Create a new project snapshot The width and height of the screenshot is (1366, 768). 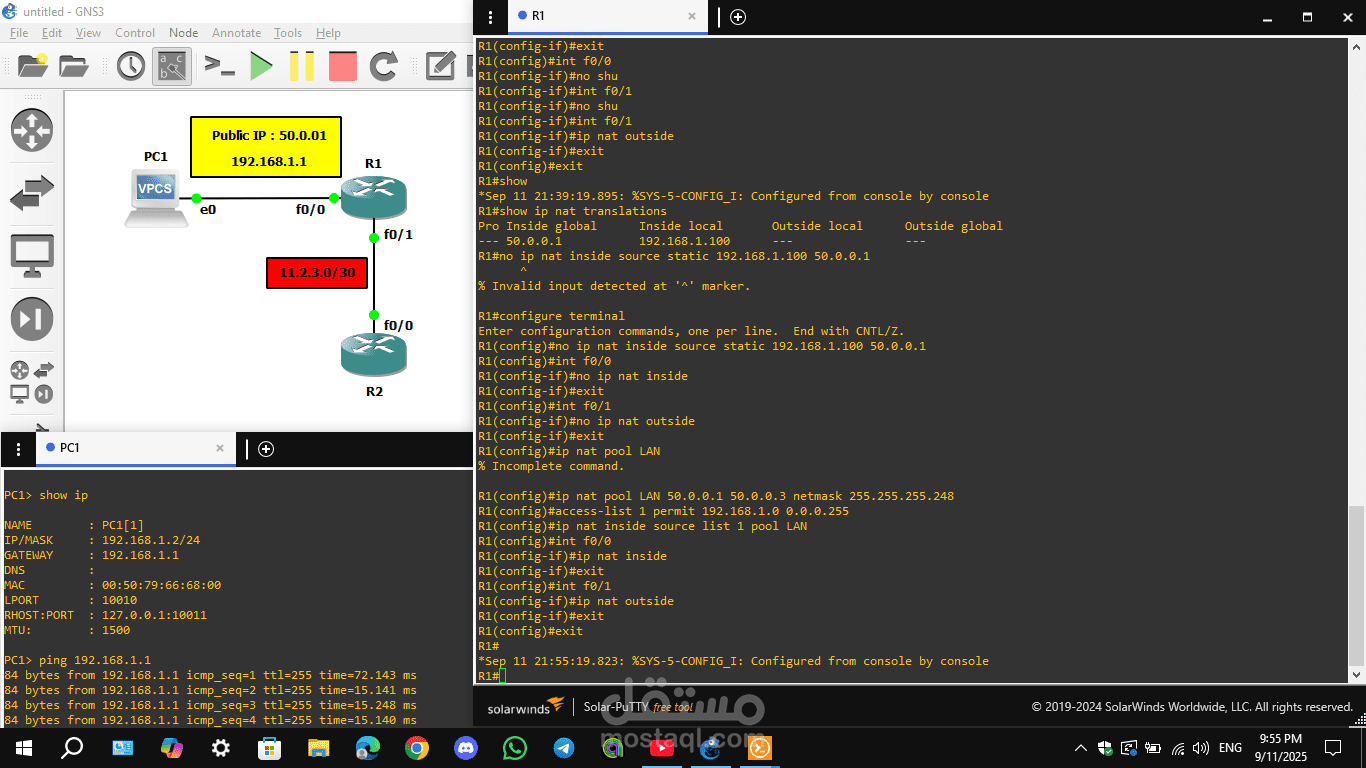click(x=132, y=66)
